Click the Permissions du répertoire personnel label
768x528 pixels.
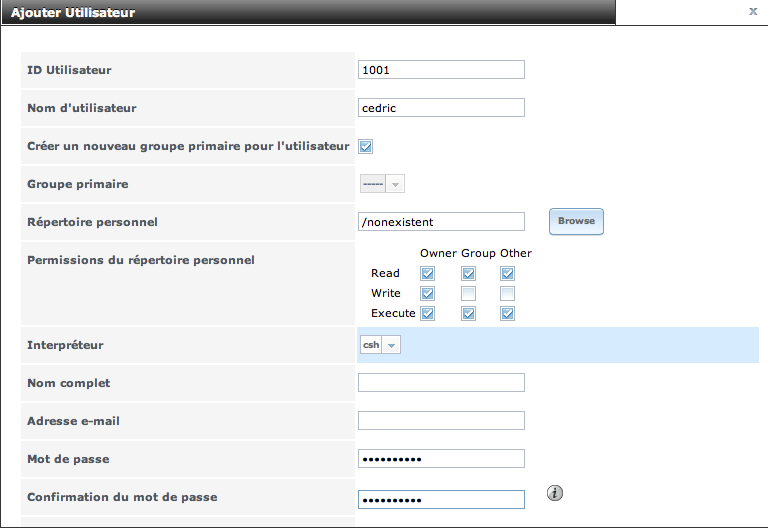(x=141, y=260)
